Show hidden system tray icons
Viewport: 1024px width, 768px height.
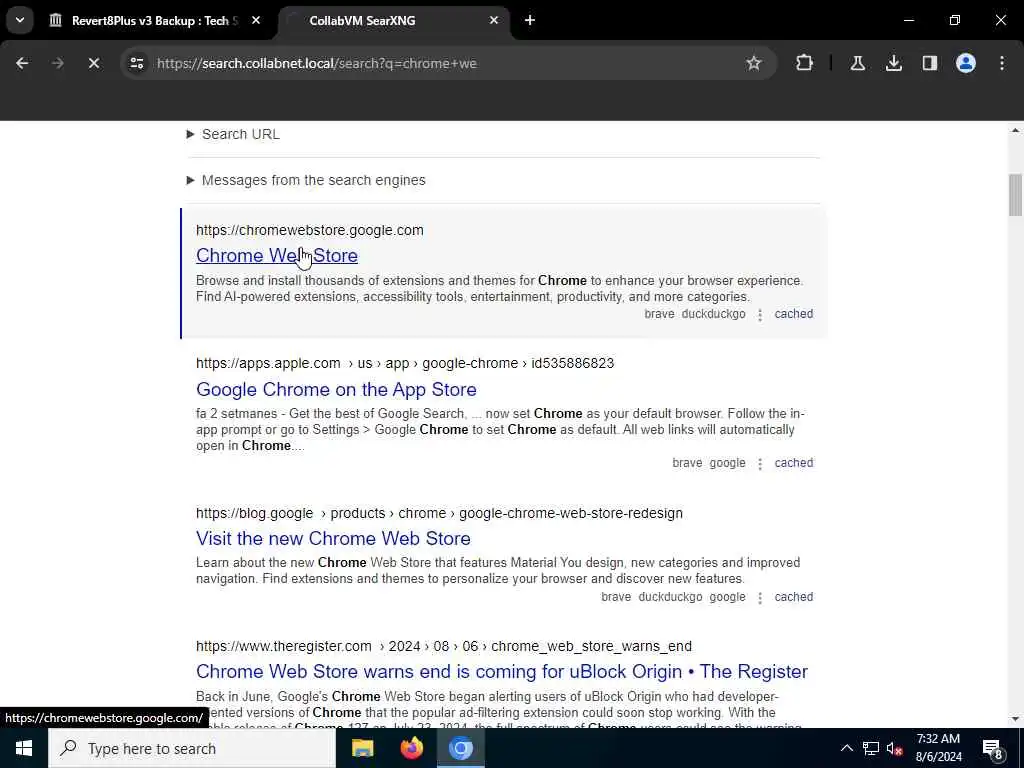point(846,748)
